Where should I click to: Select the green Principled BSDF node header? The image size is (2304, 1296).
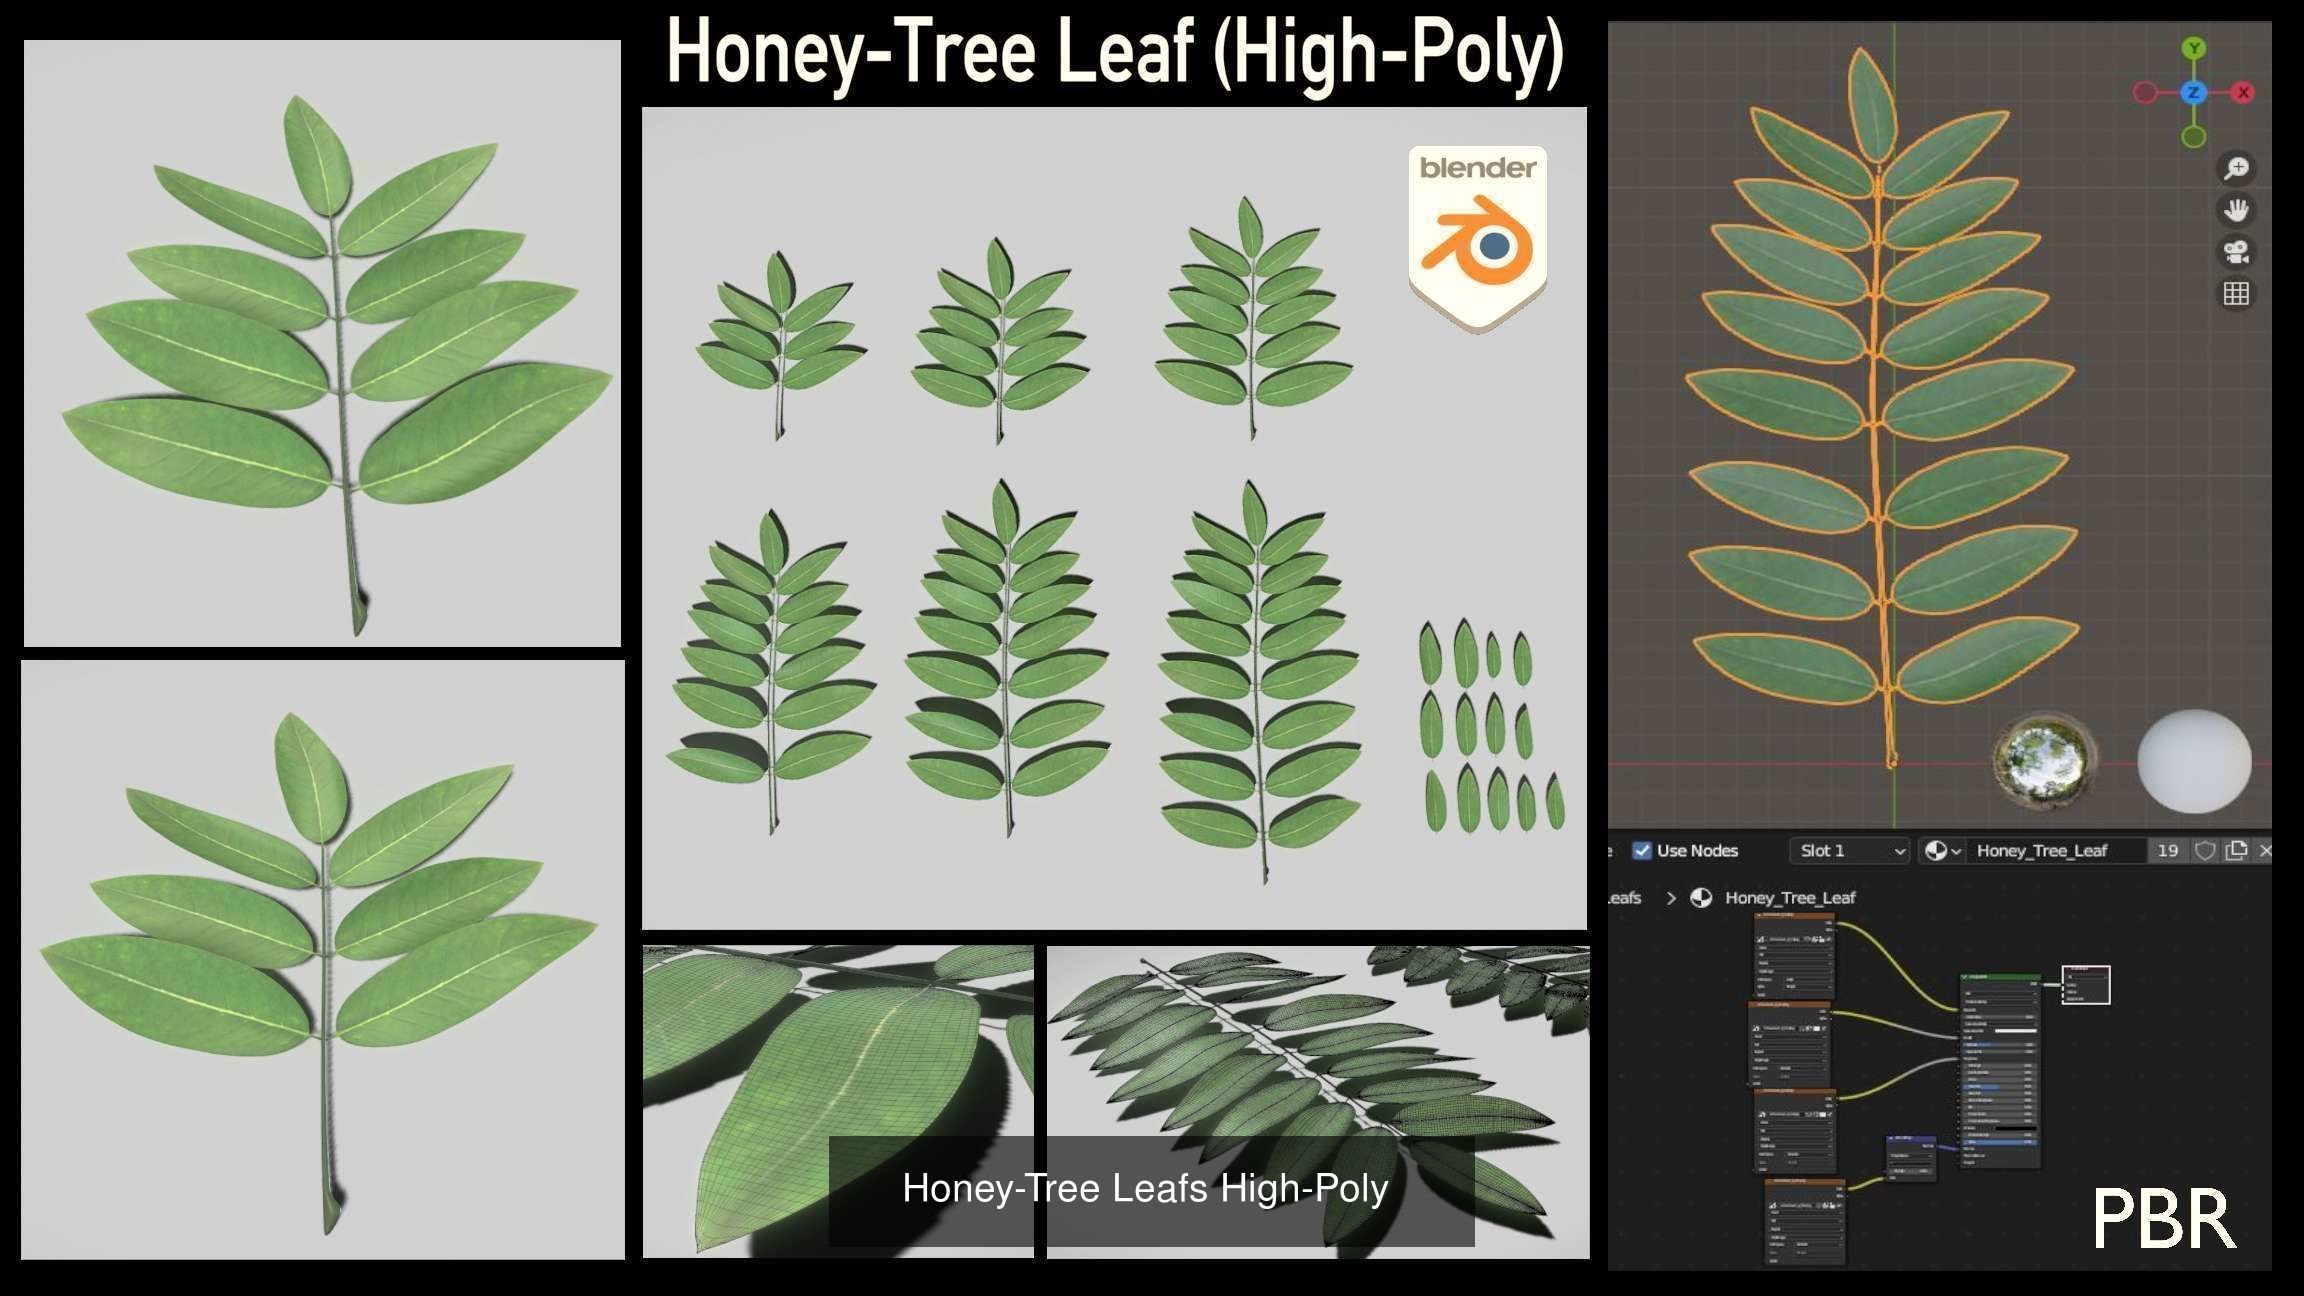(1999, 976)
